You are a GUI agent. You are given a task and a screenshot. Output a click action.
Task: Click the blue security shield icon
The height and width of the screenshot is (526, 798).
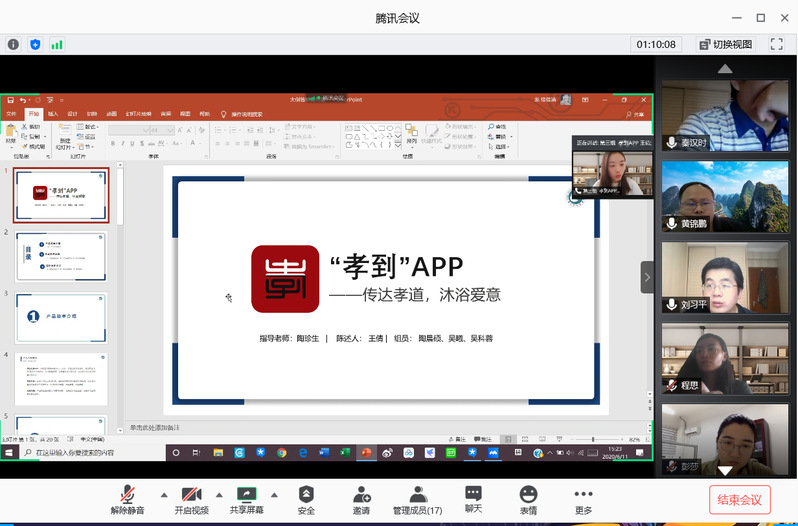click(x=35, y=44)
